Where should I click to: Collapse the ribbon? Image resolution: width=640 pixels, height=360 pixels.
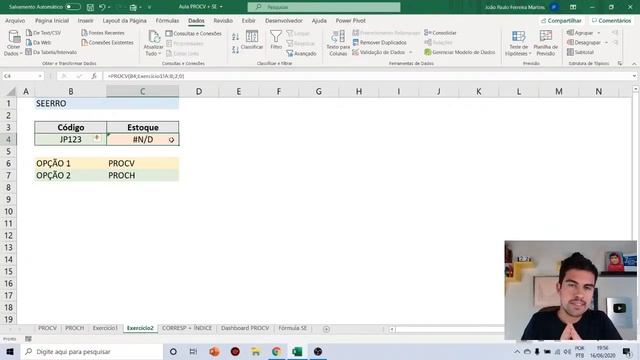click(x=634, y=64)
